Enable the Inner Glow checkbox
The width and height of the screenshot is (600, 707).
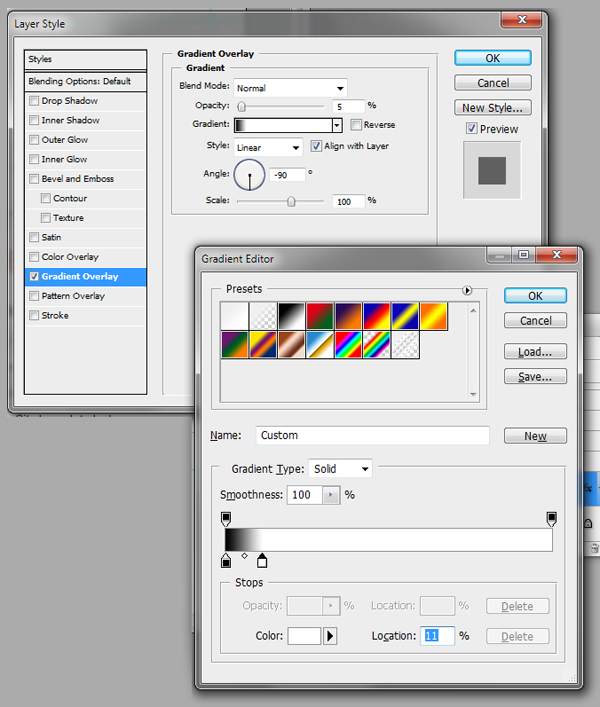point(34,159)
